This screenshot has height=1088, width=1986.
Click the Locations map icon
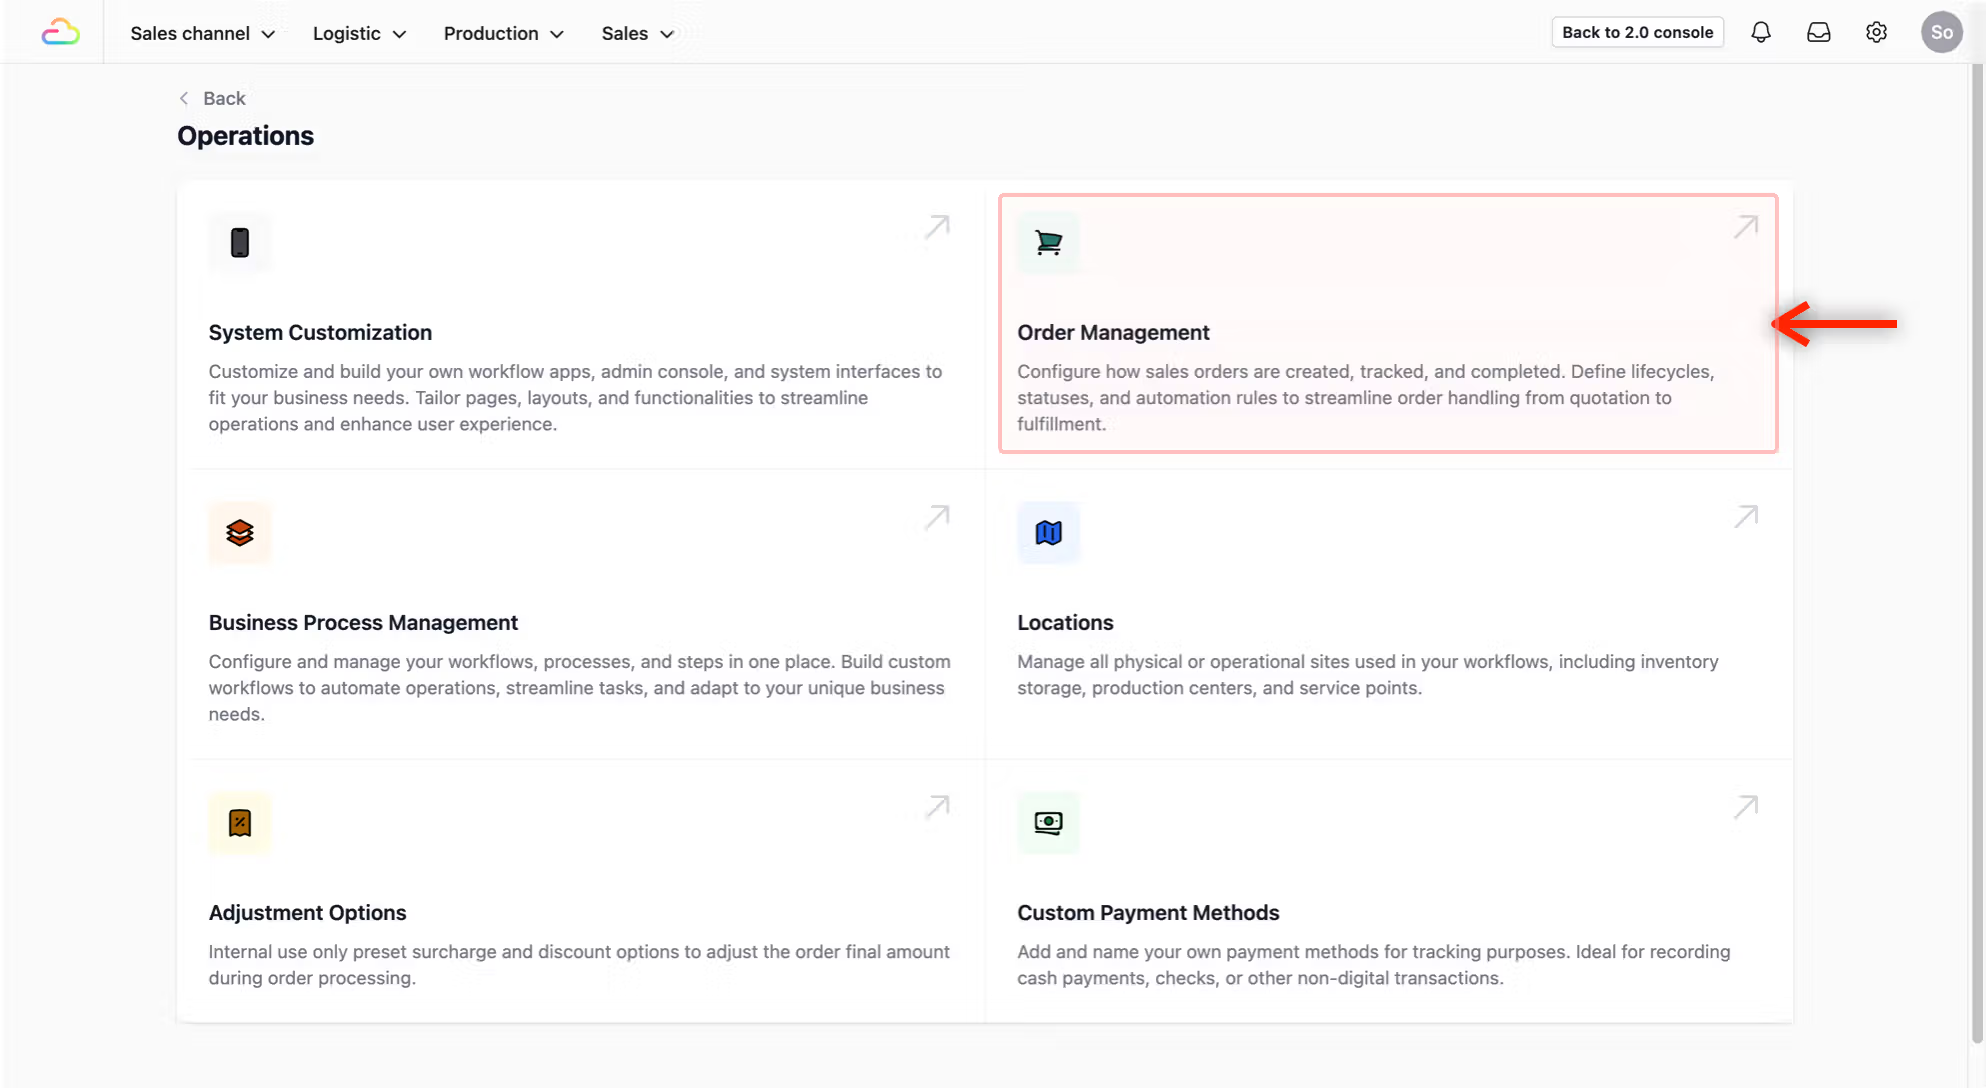click(x=1048, y=533)
